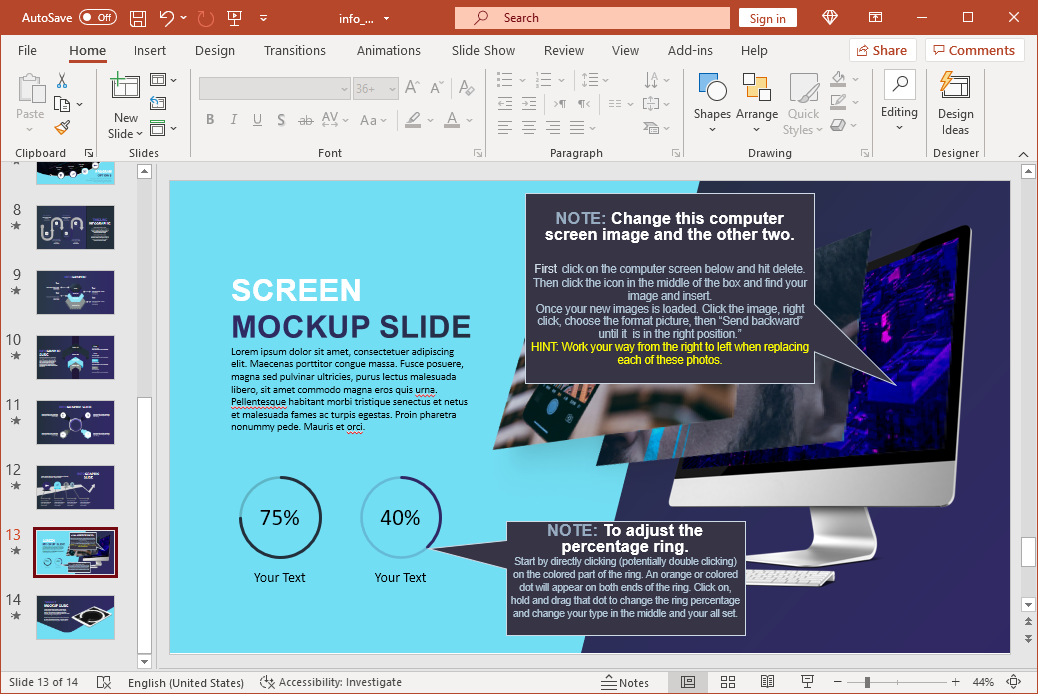The image size is (1038, 694).
Task: Start Slide Show from status bar icon
Action: click(808, 682)
